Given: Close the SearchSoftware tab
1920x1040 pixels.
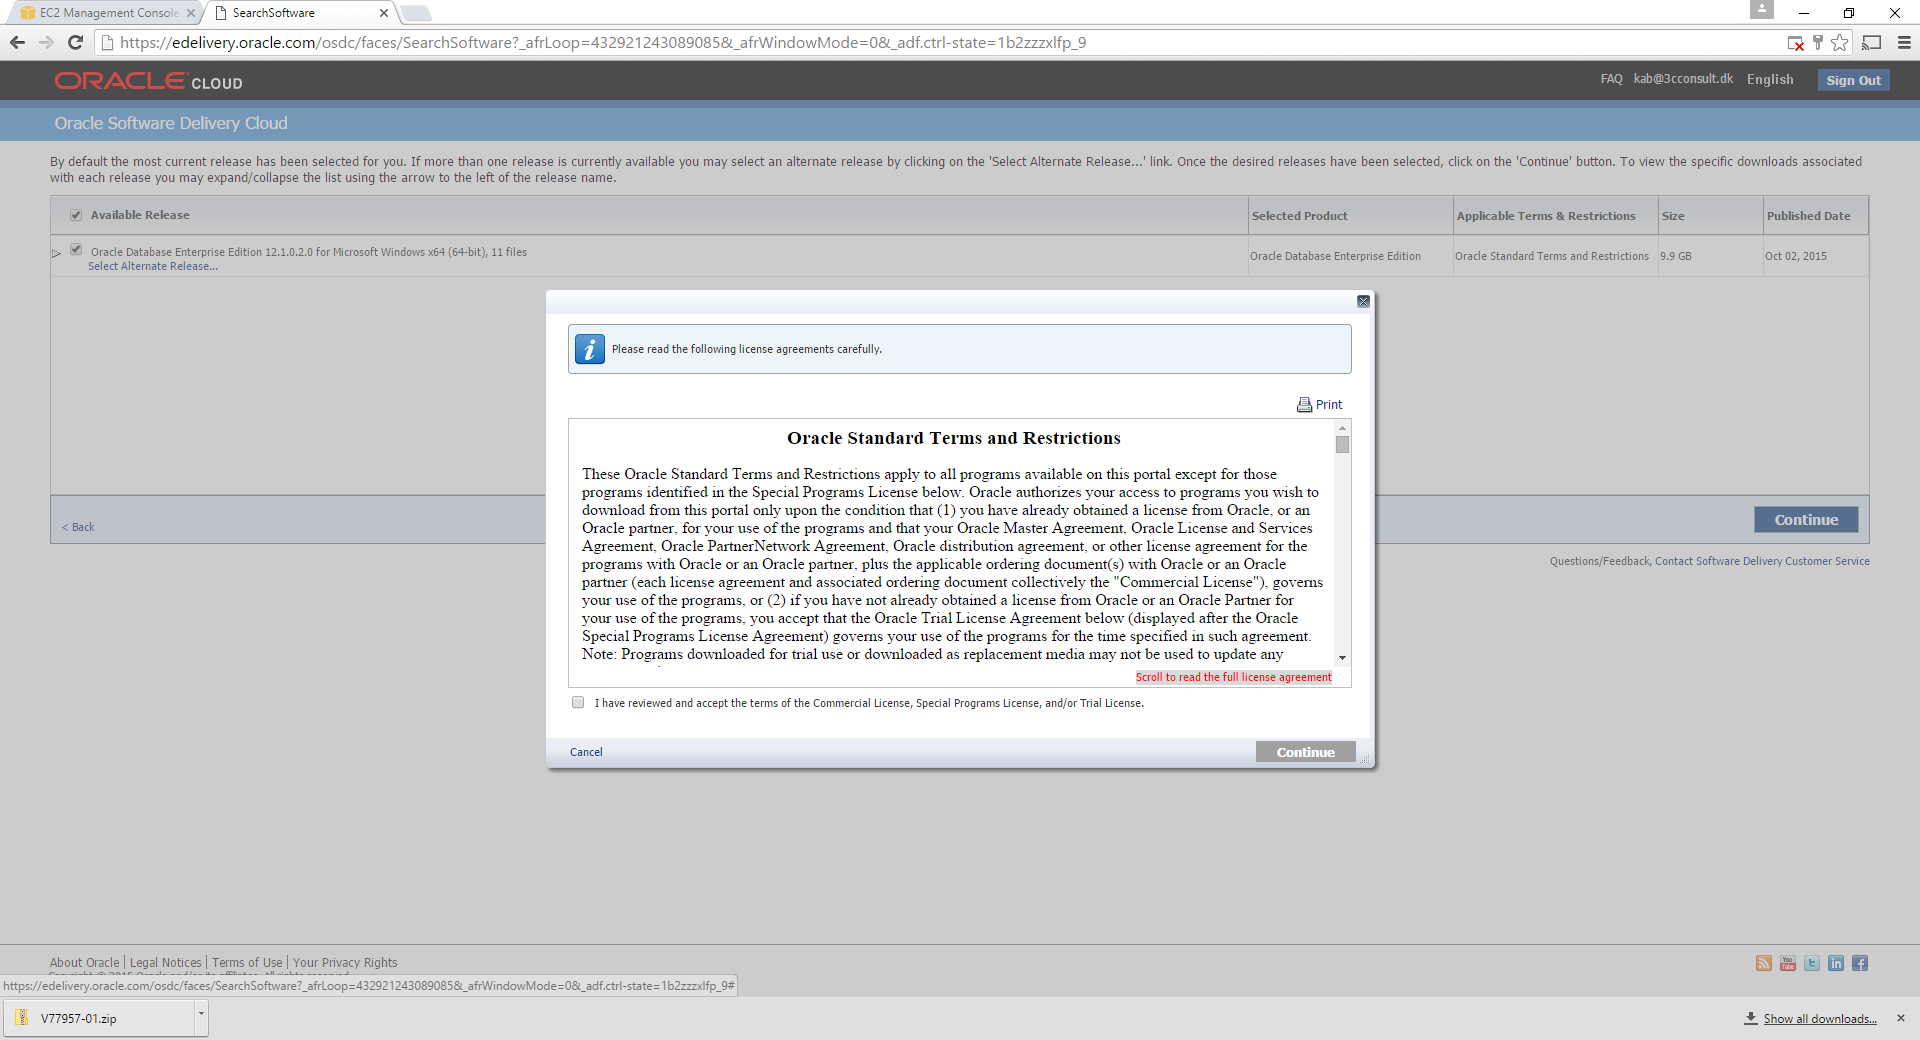Looking at the screenshot, I should 384,13.
